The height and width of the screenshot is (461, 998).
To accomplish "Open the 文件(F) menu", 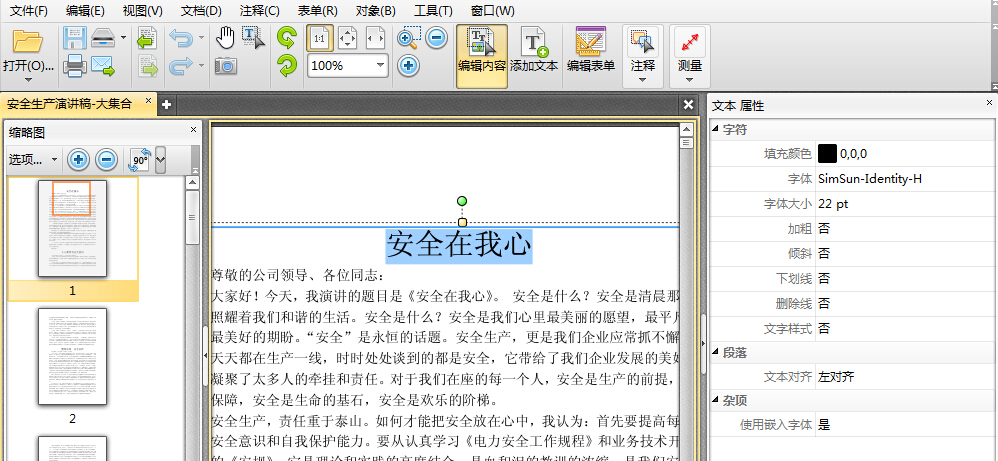I will [x=29, y=10].
